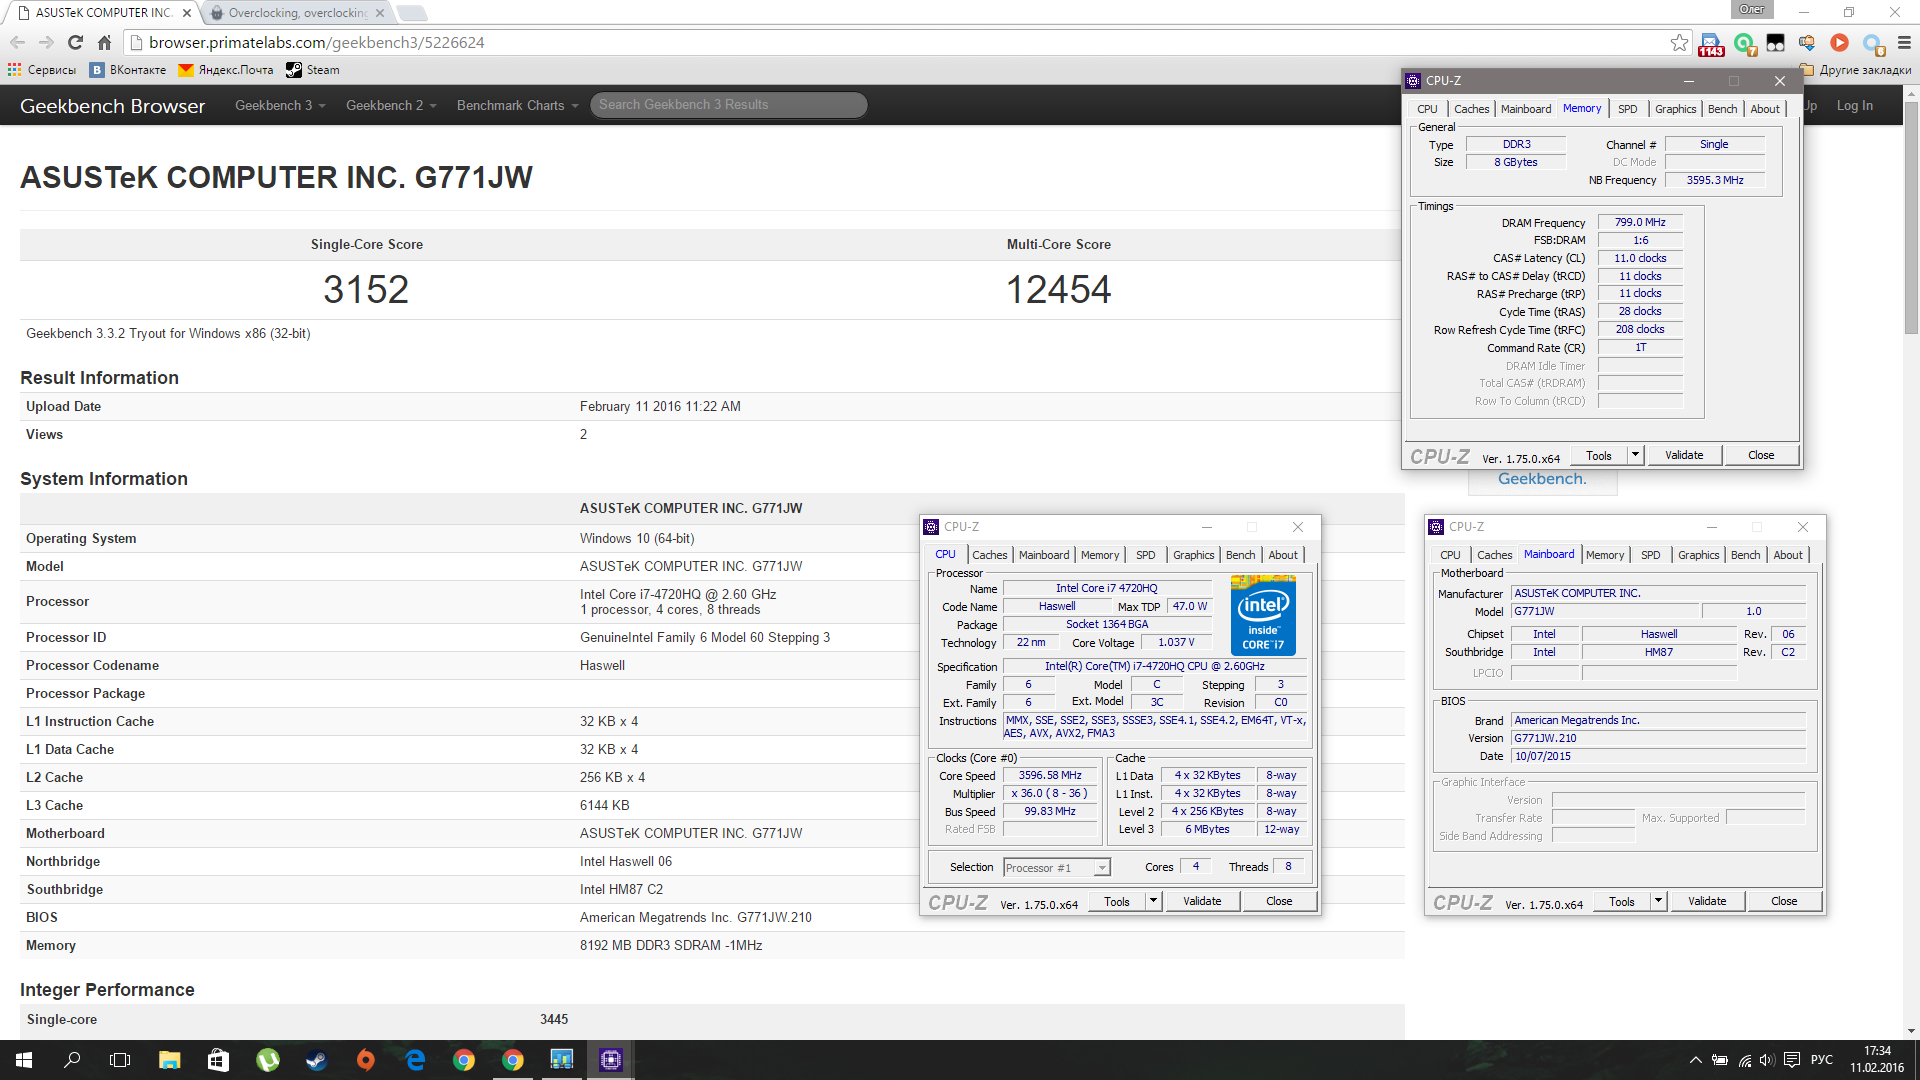1920x1080 pixels.
Task: Open File Explorer from the taskbar
Action: 169,1060
